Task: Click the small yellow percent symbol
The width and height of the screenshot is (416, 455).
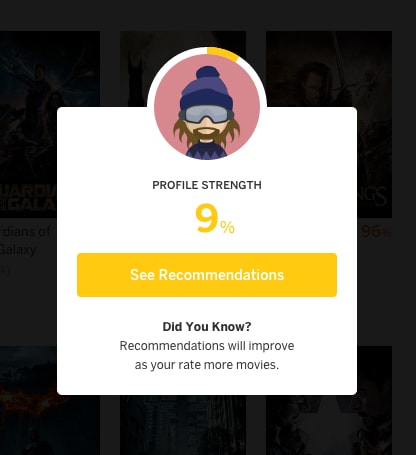Action: [227, 227]
